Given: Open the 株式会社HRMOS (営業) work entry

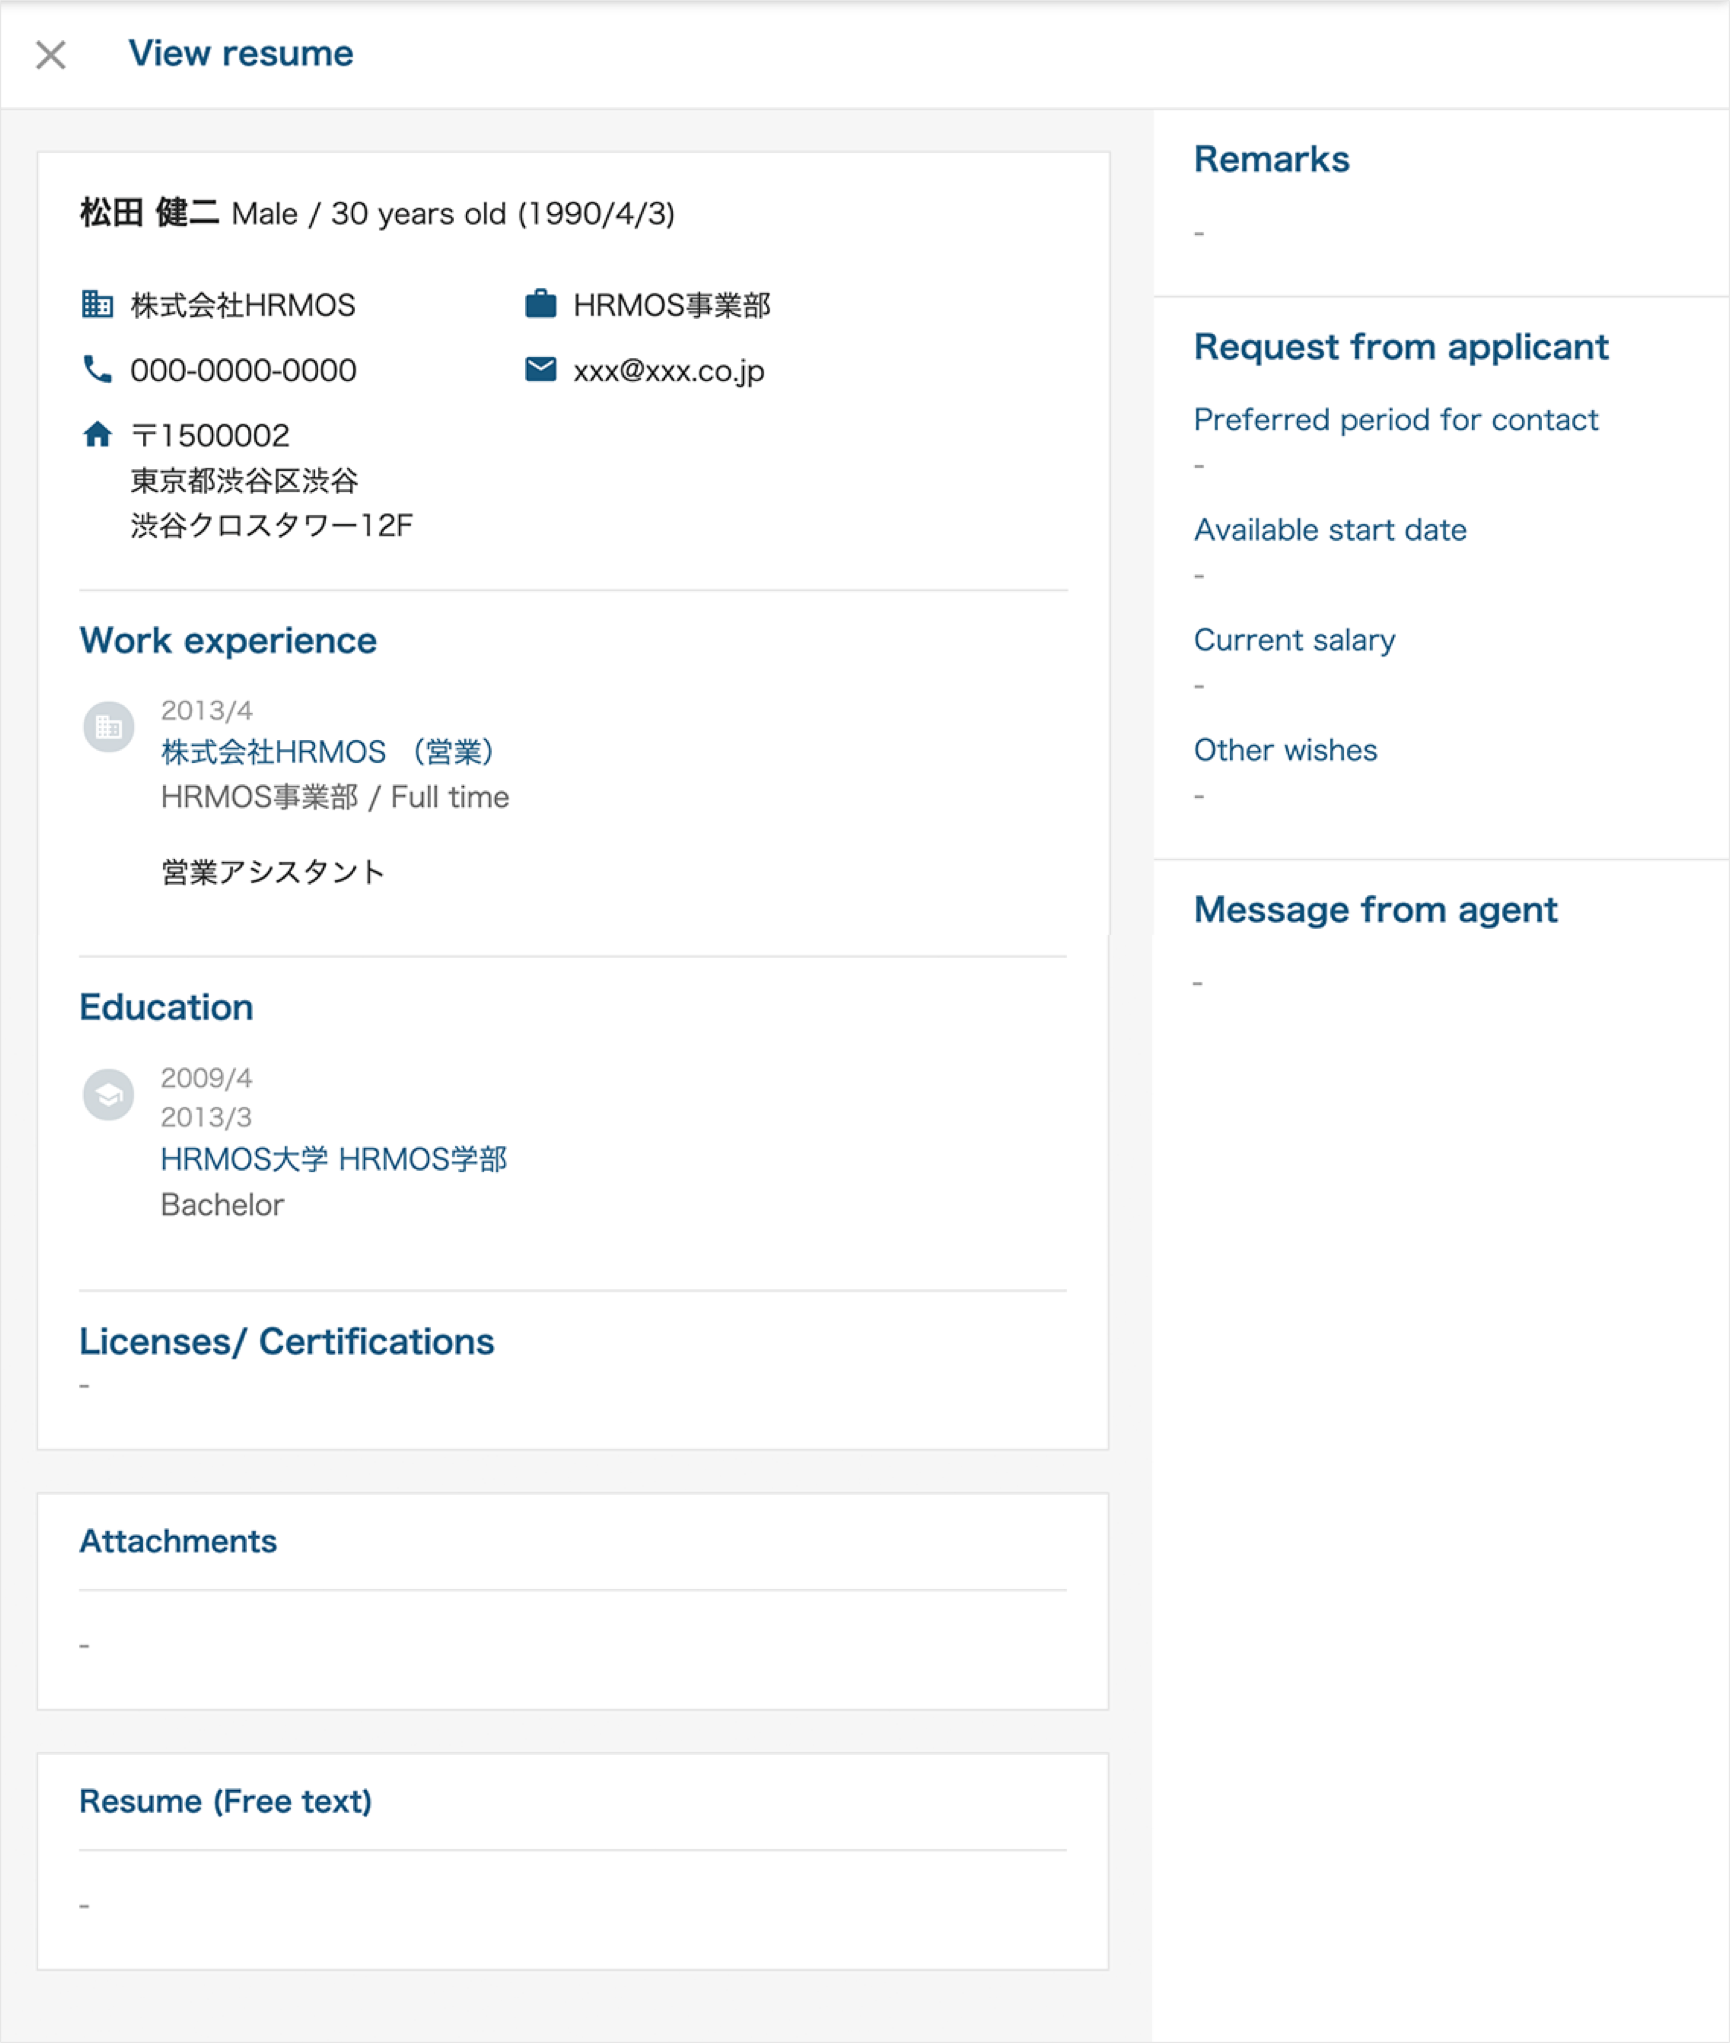Looking at the screenshot, I should tap(328, 752).
